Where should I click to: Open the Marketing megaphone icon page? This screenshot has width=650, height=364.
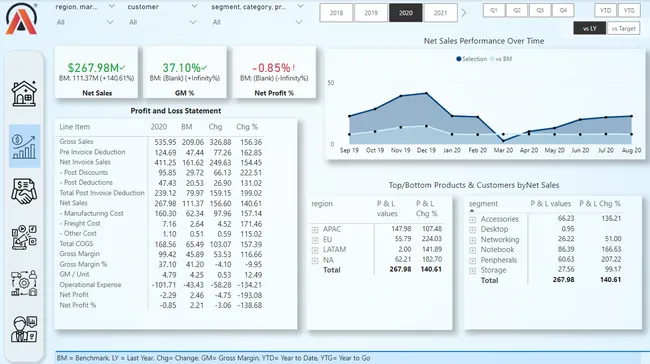point(24,238)
